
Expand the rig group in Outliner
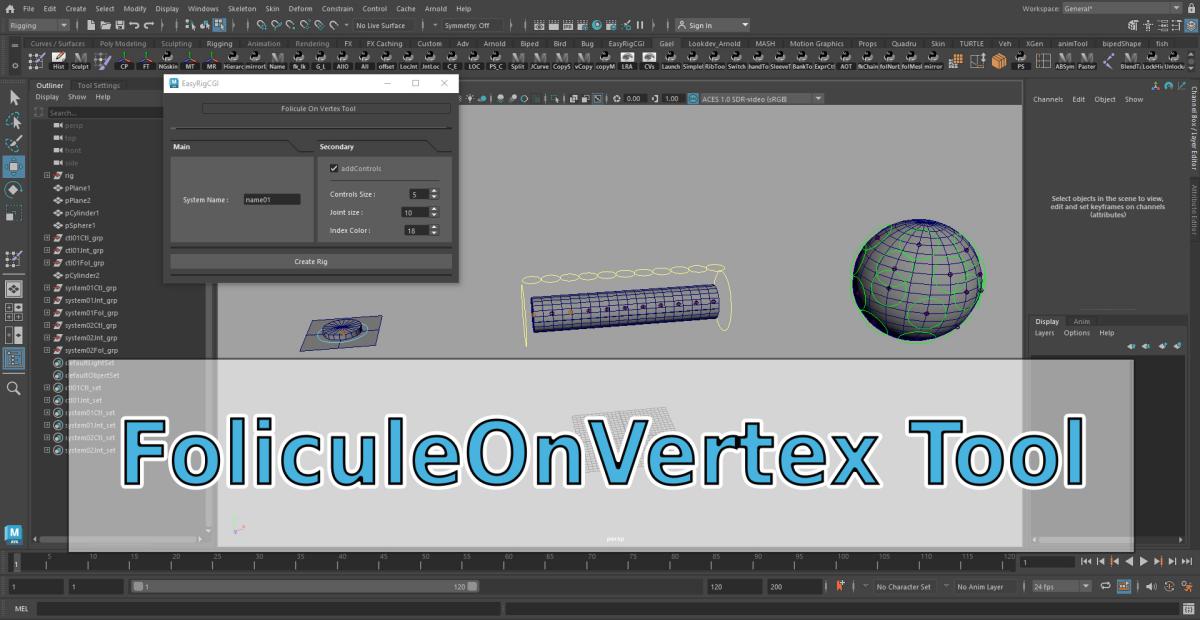(47, 175)
